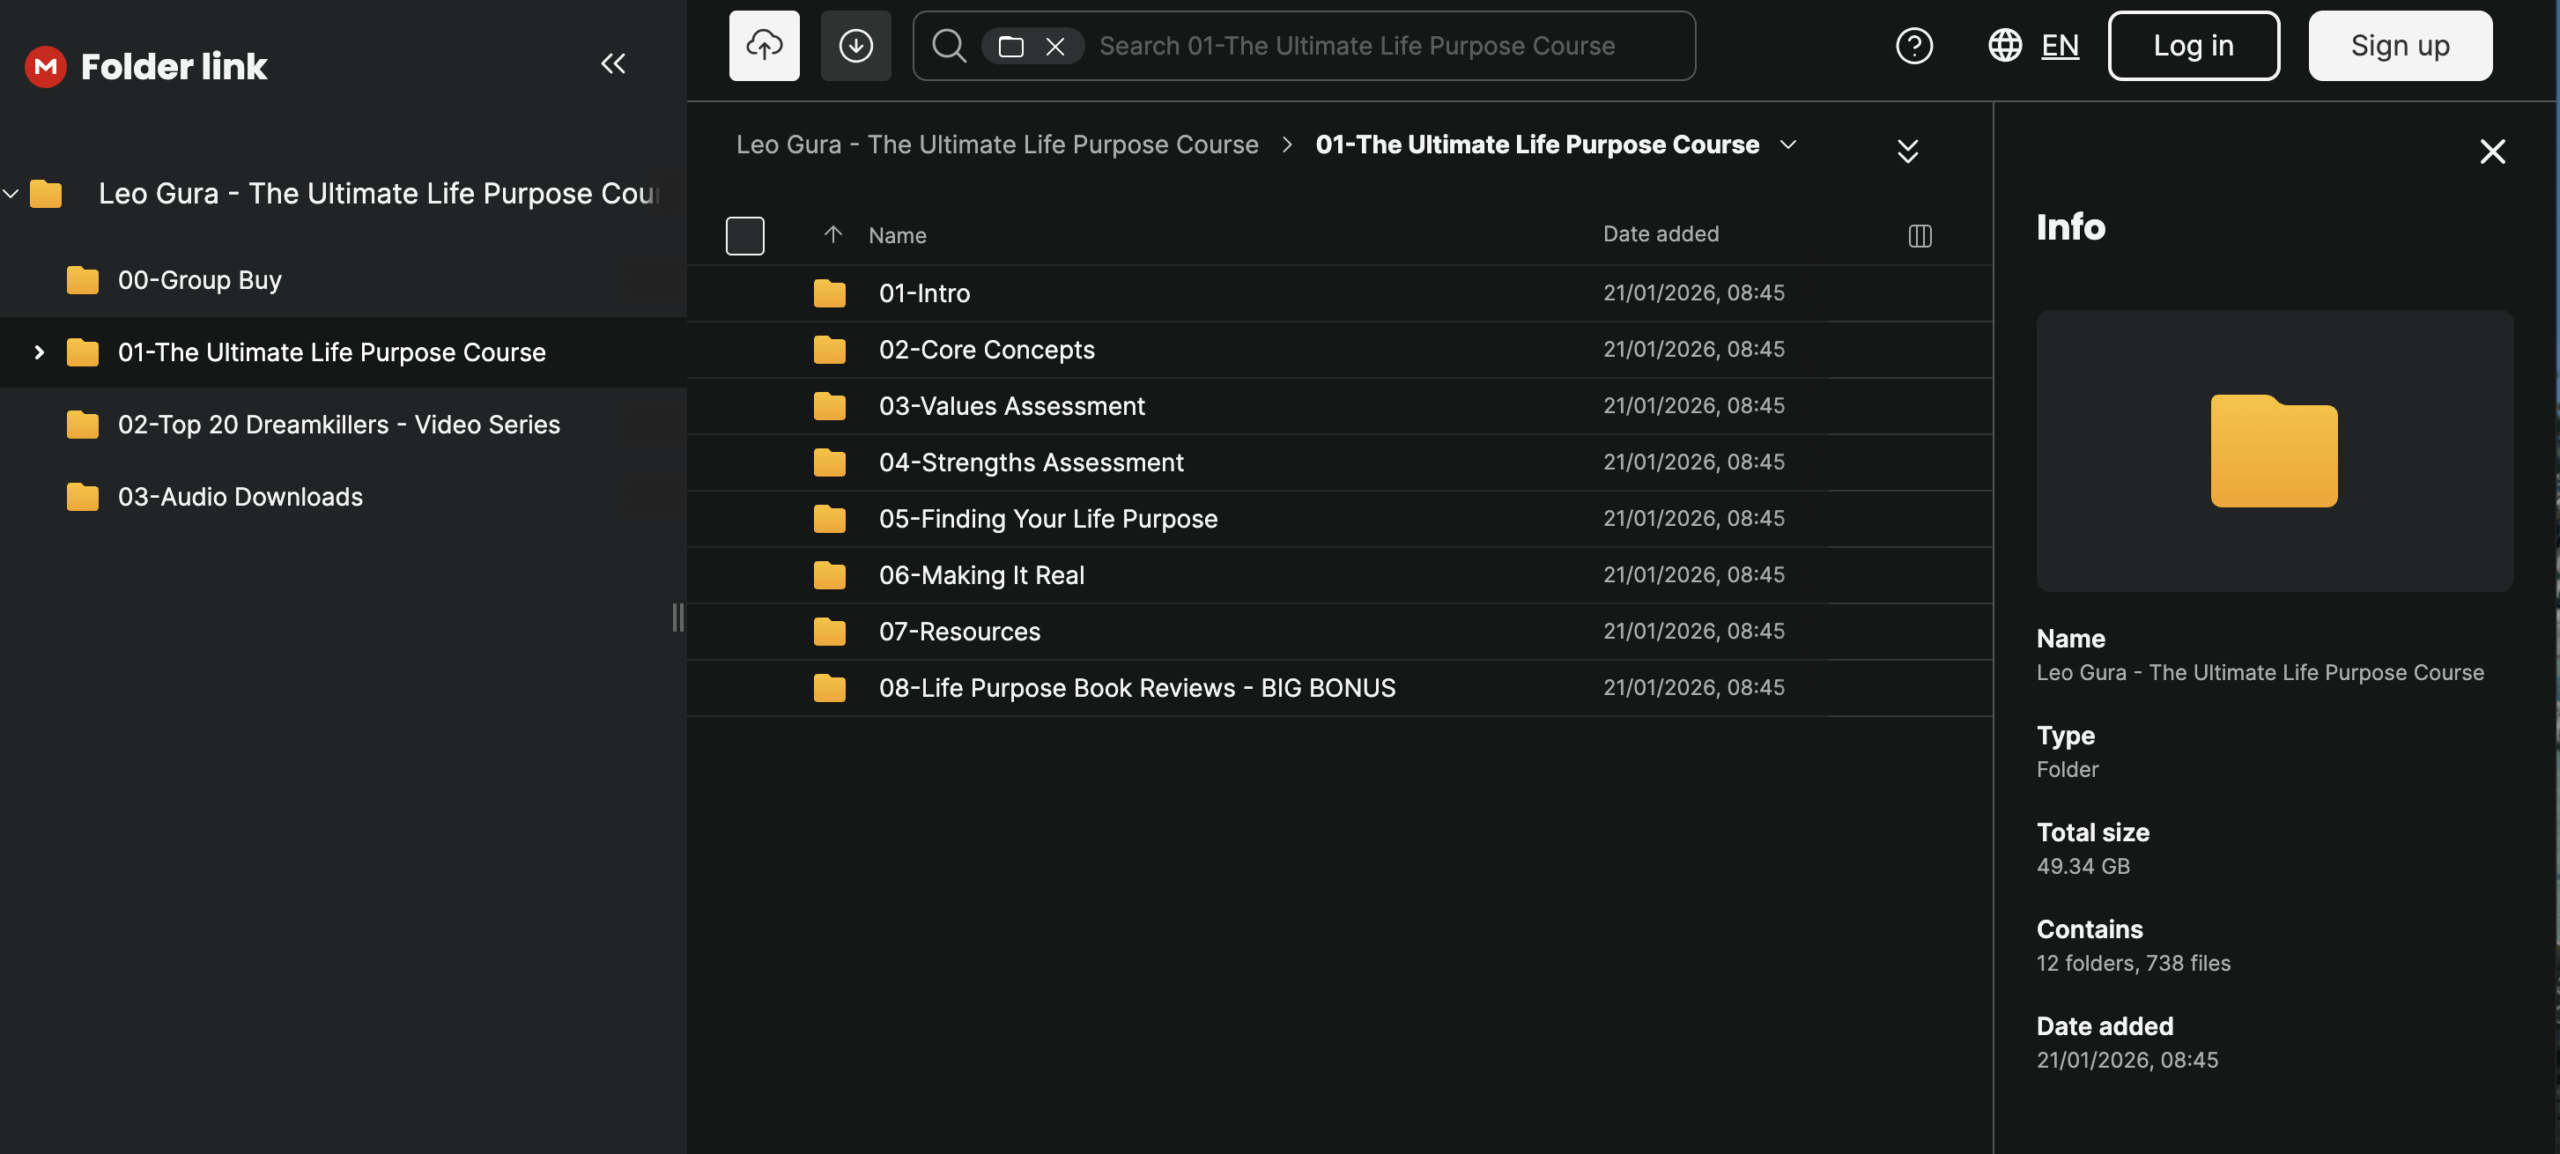This screenshot has height=1154, width=2560.
Task: Click the double-chevron expand icon near breadcrumb
Action: click(1907, 151)
